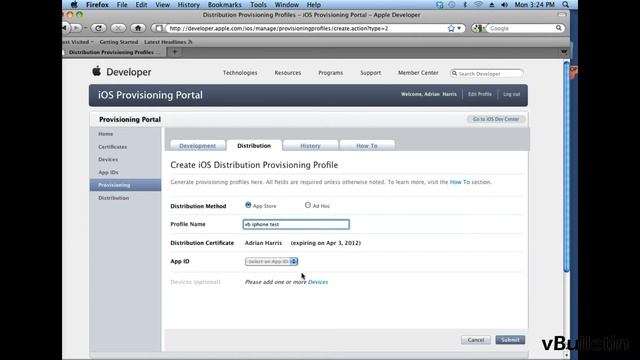
Task: Bookmark this page with the star icon
Action: coord(451,28)
